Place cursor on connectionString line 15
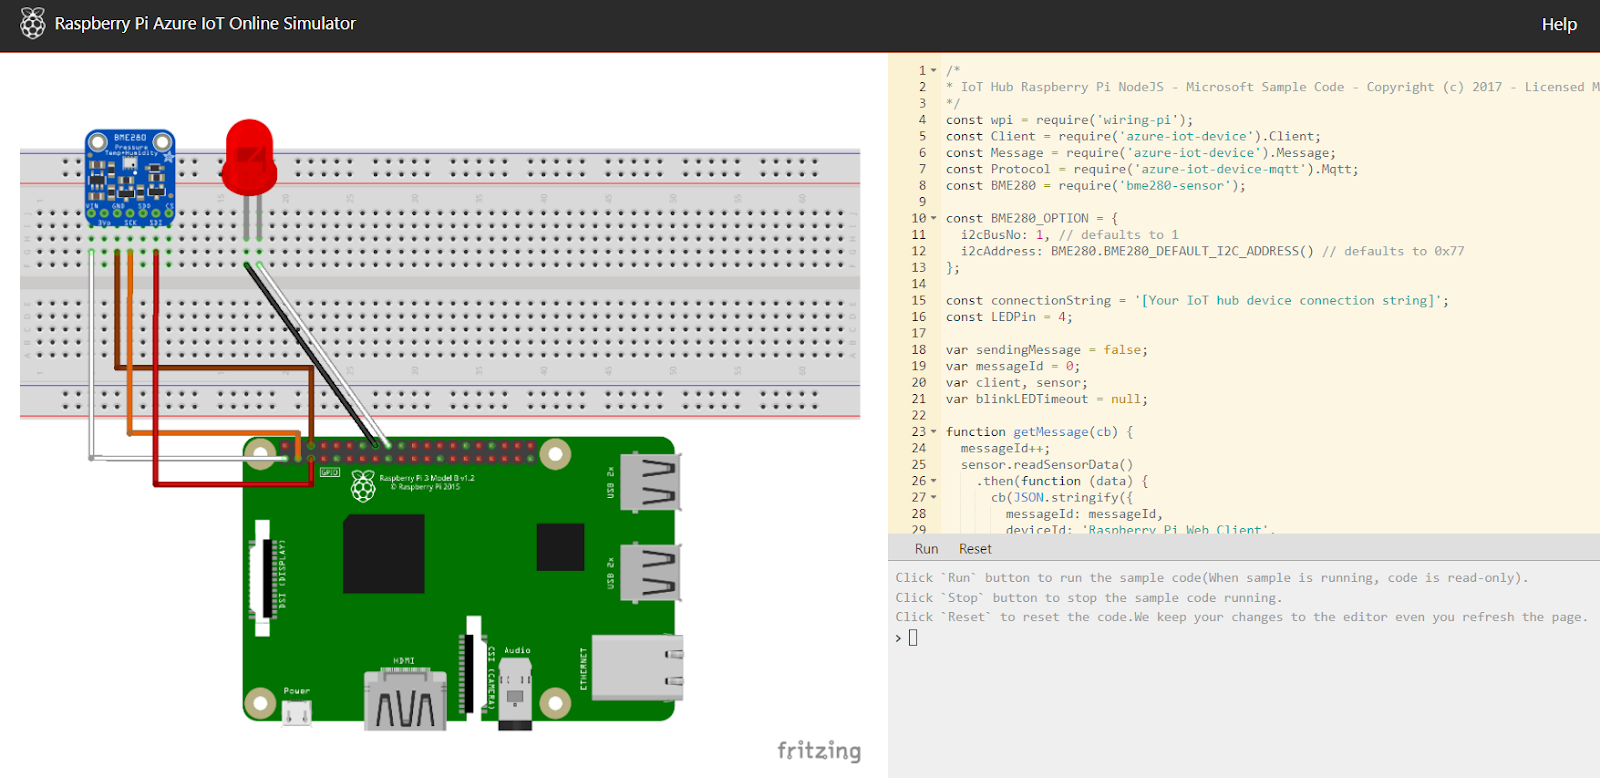This screenshot has height=778, width=1600. coord(1197,300)
